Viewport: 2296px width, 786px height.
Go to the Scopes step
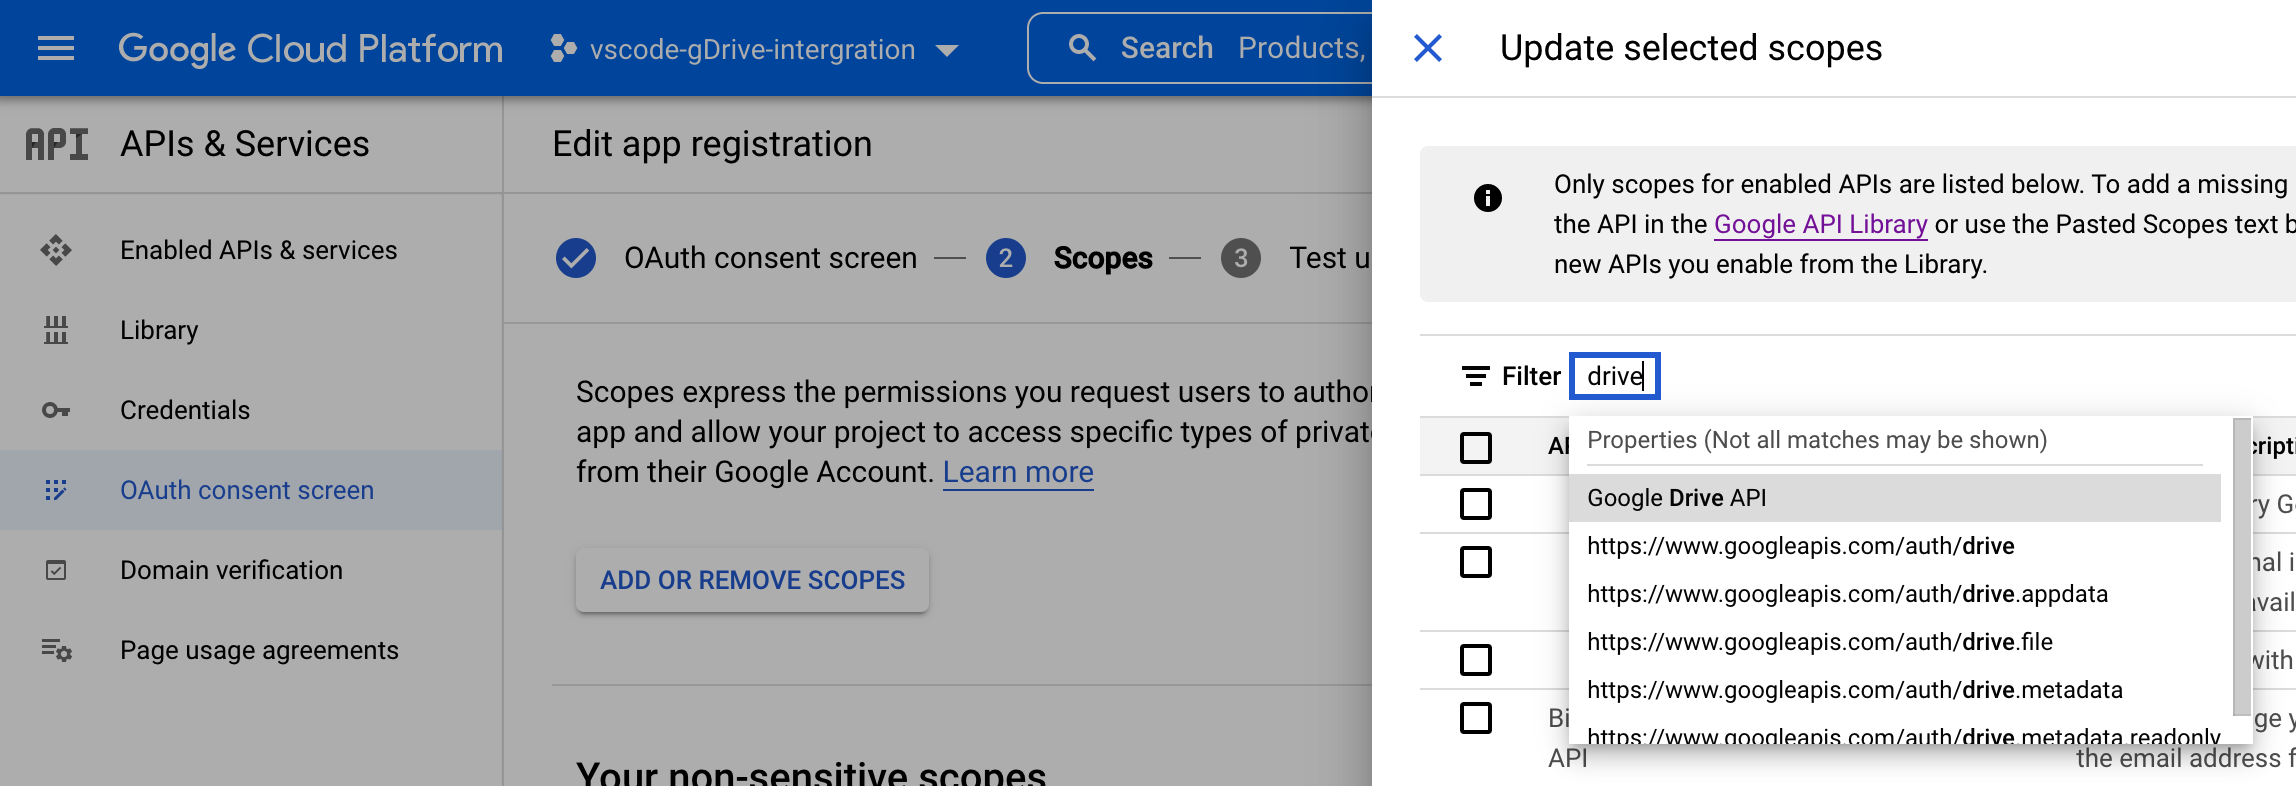click(x=1102, y=258)
